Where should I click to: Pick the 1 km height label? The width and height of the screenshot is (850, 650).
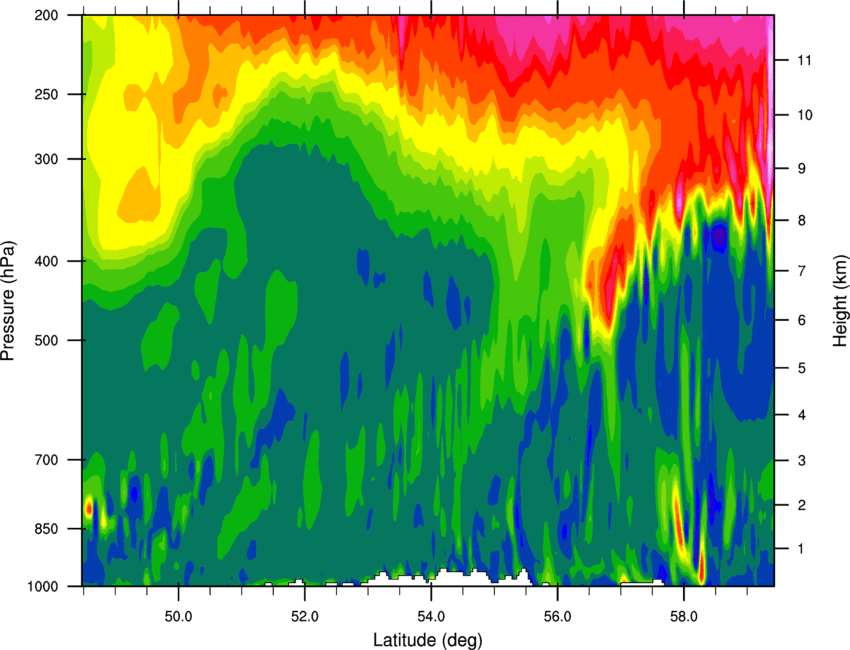coord(801,549)
